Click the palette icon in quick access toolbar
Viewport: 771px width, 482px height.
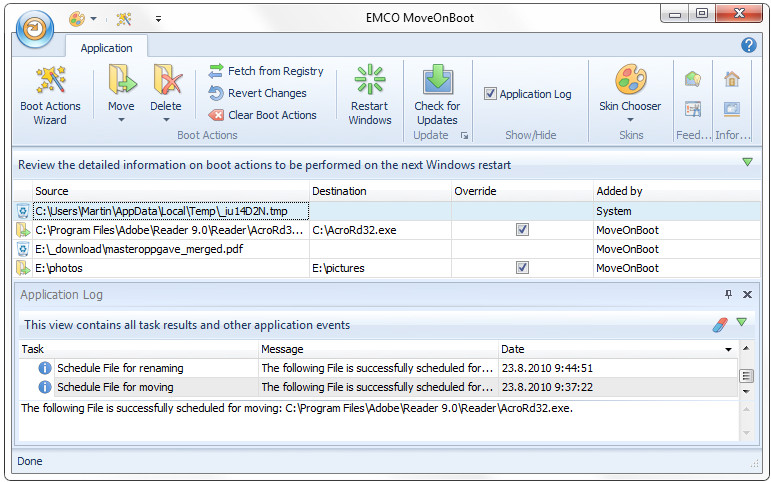coord(77,19)
